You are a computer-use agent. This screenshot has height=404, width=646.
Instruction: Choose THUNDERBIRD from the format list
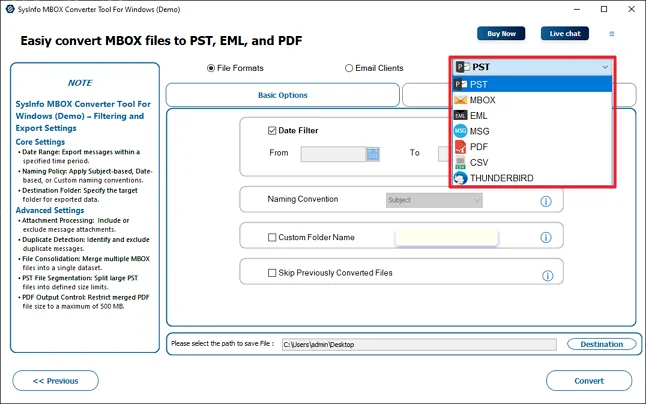point(532,178)
